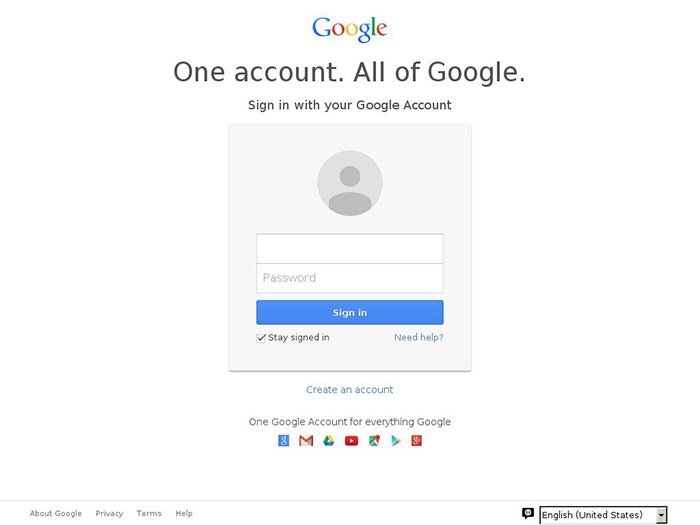Open the Terms footer link
The width and height of the screenshot is (700, 525).
pyautogui.click(x=149, y=513)
